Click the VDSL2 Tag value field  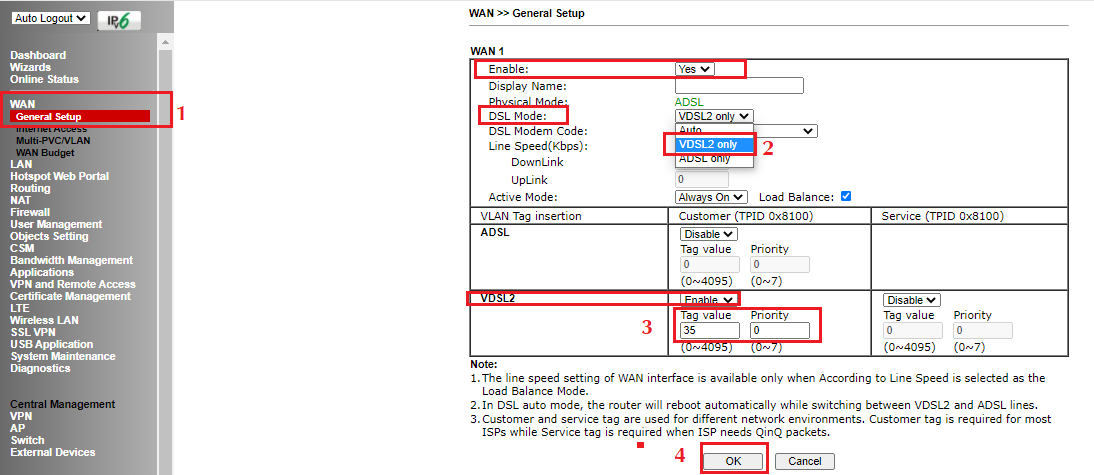[709, 331]
